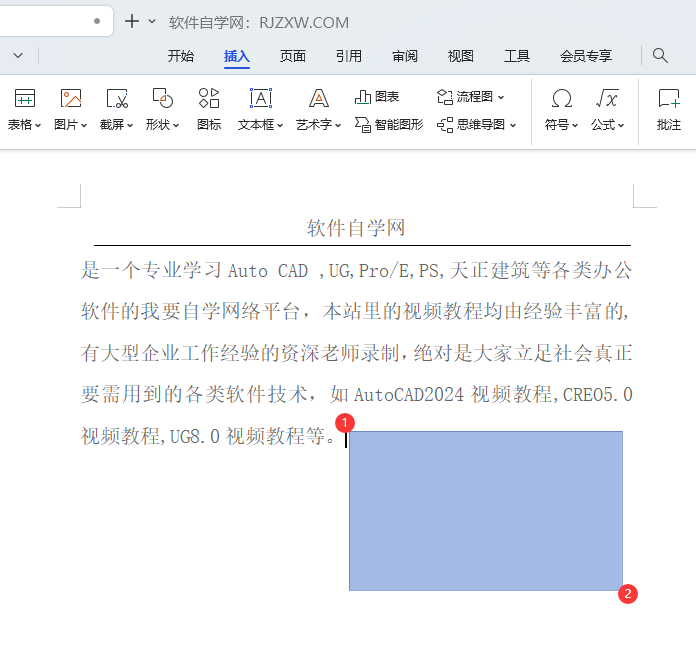This screenshot has height=663, width=696.
Task: Open the Review (审阅) tab
Action: (x=405, y=56)
